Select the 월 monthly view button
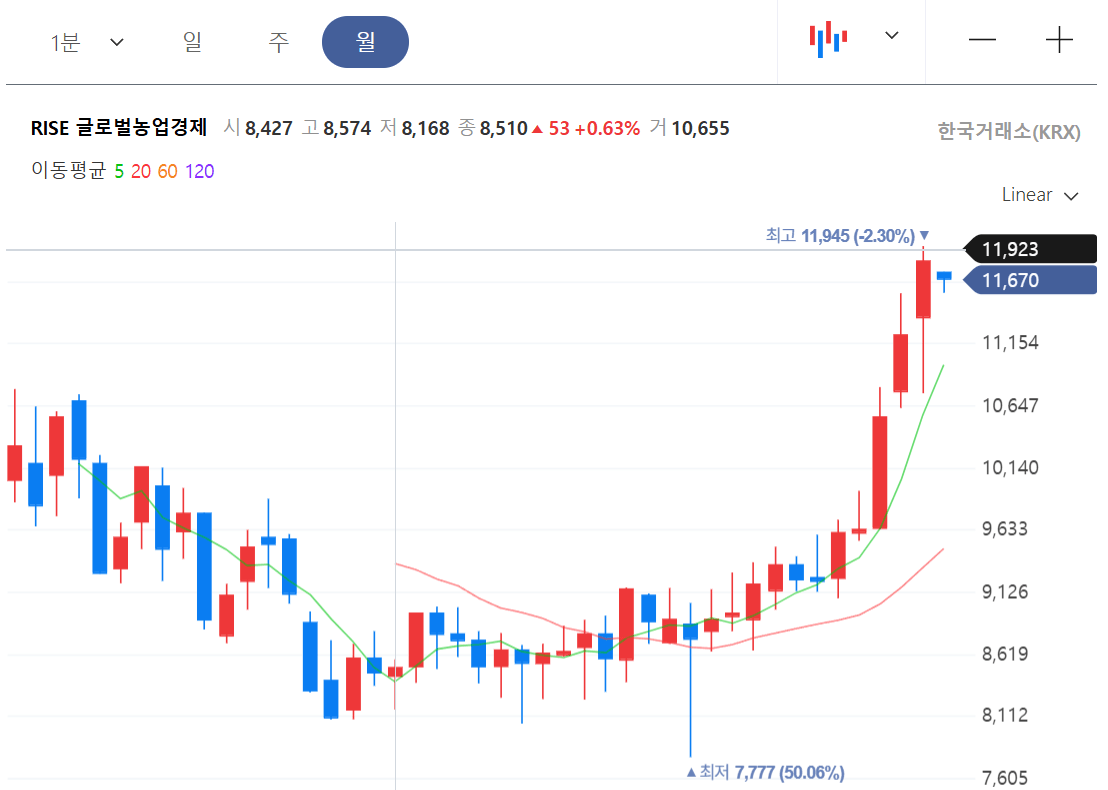This screenshot has width=1108, height=790. 365,42
